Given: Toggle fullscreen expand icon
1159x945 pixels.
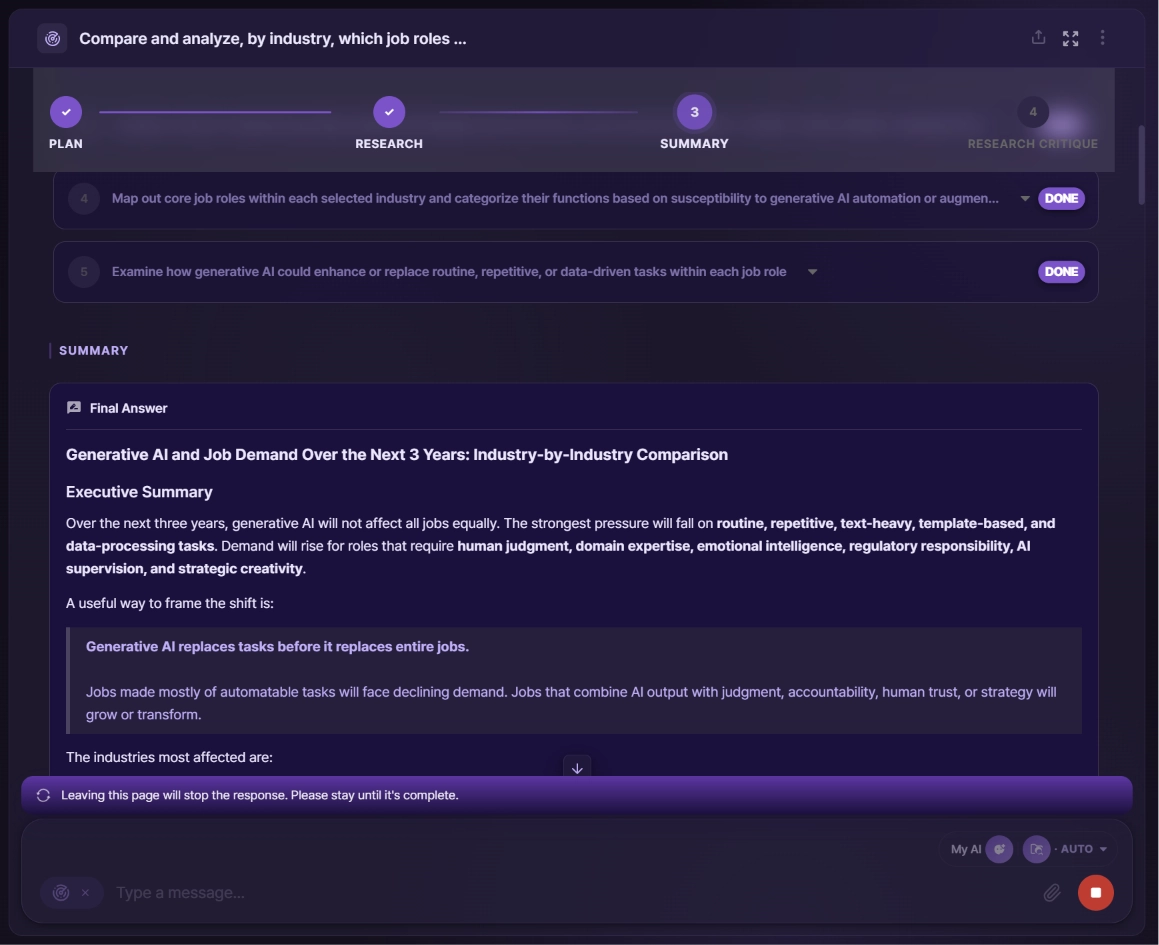Looking at the screenshot, I should click(x=1070, y=38).
